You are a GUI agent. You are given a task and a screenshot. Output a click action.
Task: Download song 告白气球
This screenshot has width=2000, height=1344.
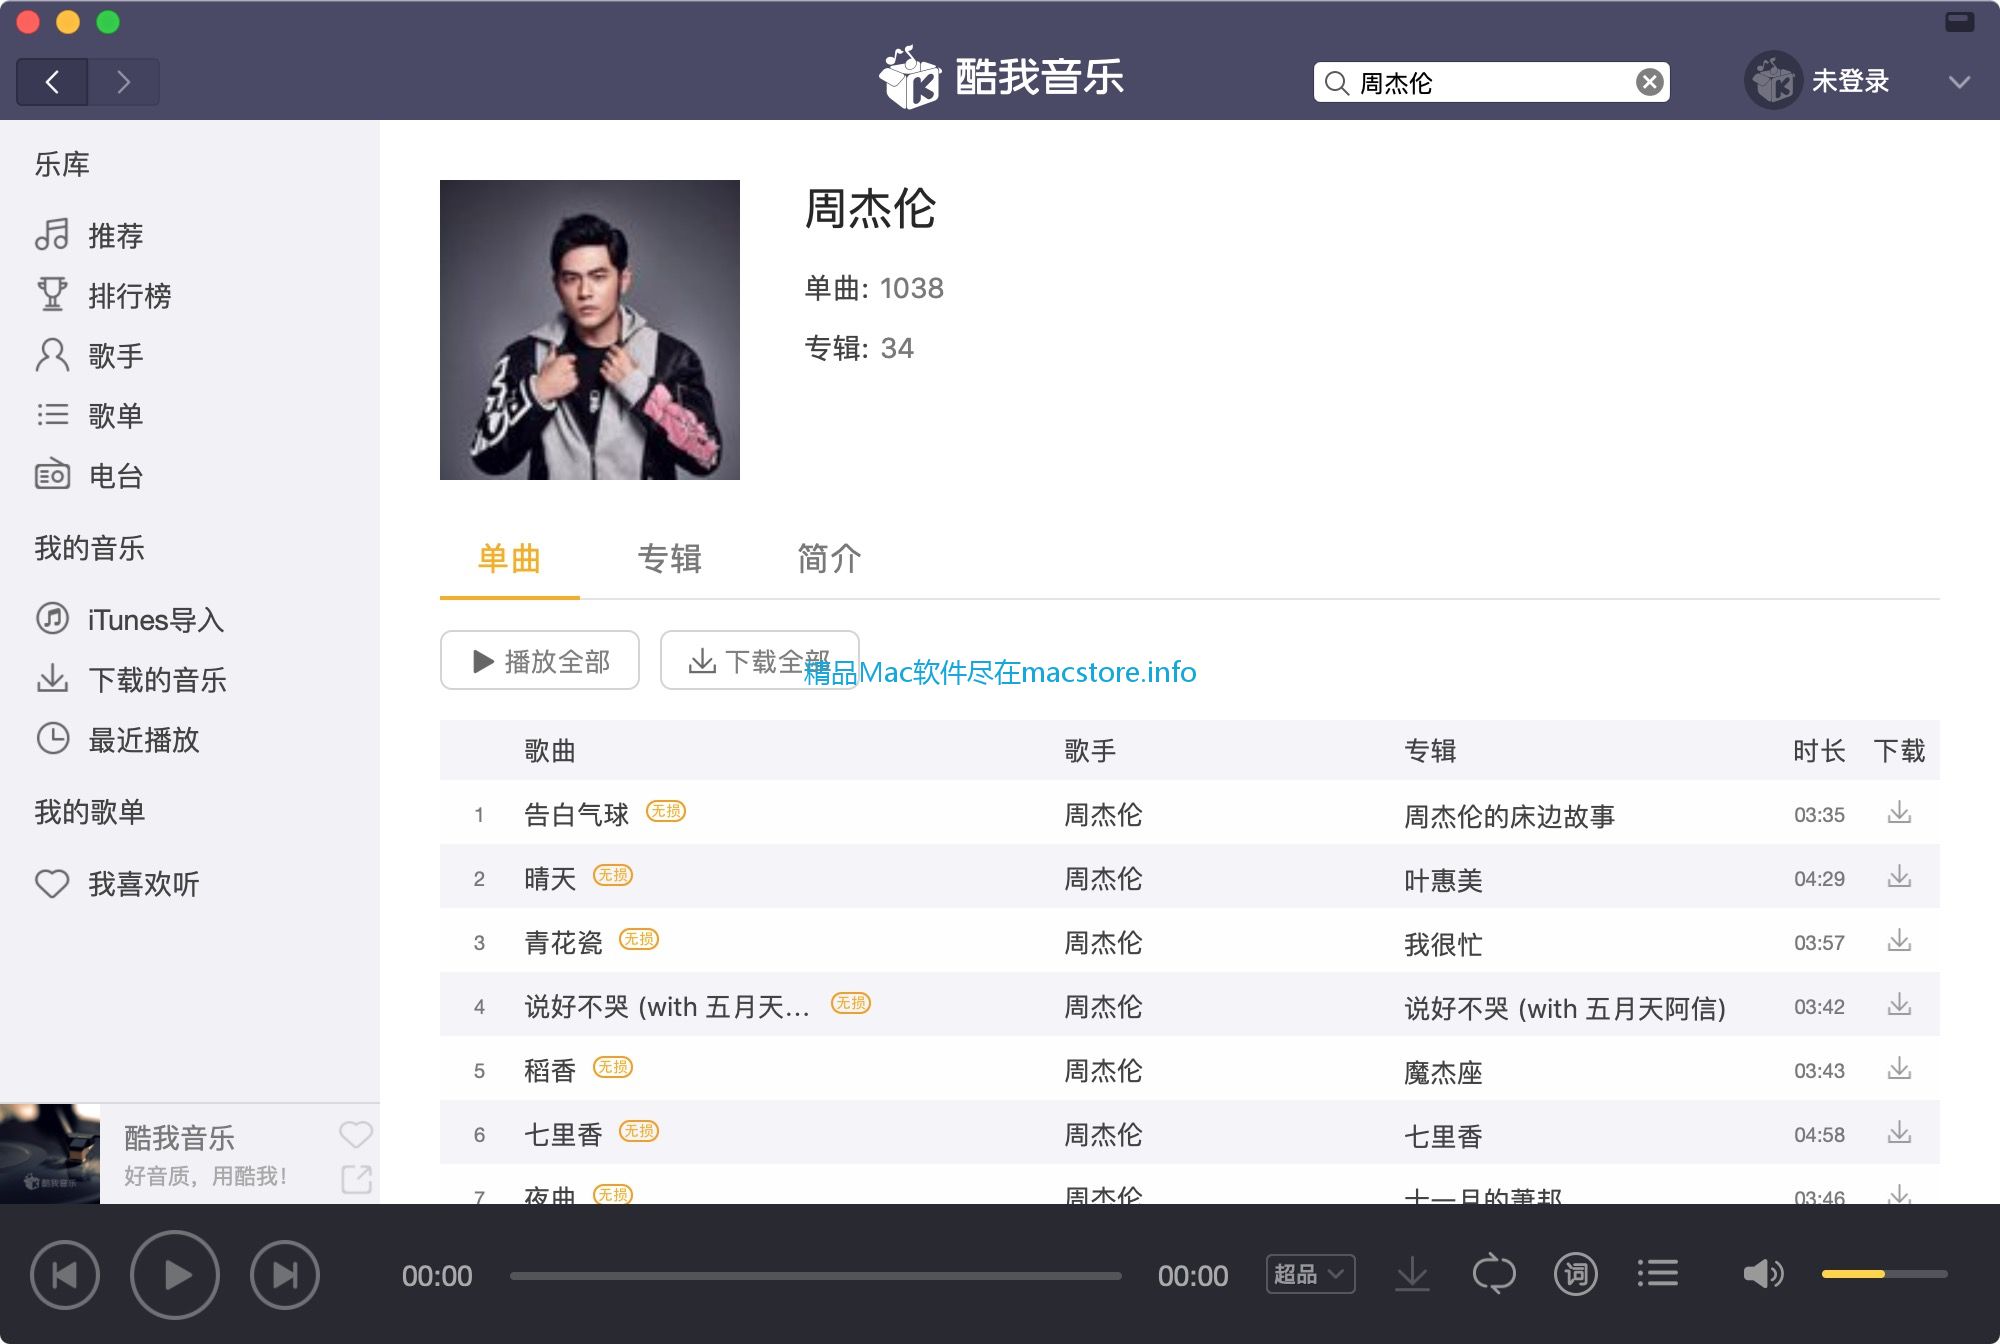coord(1899,813)
